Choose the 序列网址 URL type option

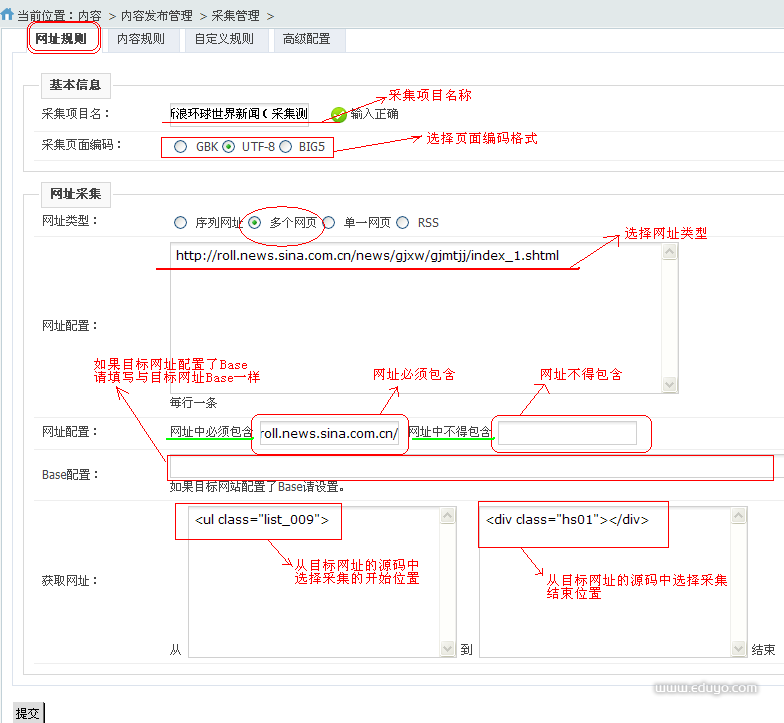coord(180,223)
